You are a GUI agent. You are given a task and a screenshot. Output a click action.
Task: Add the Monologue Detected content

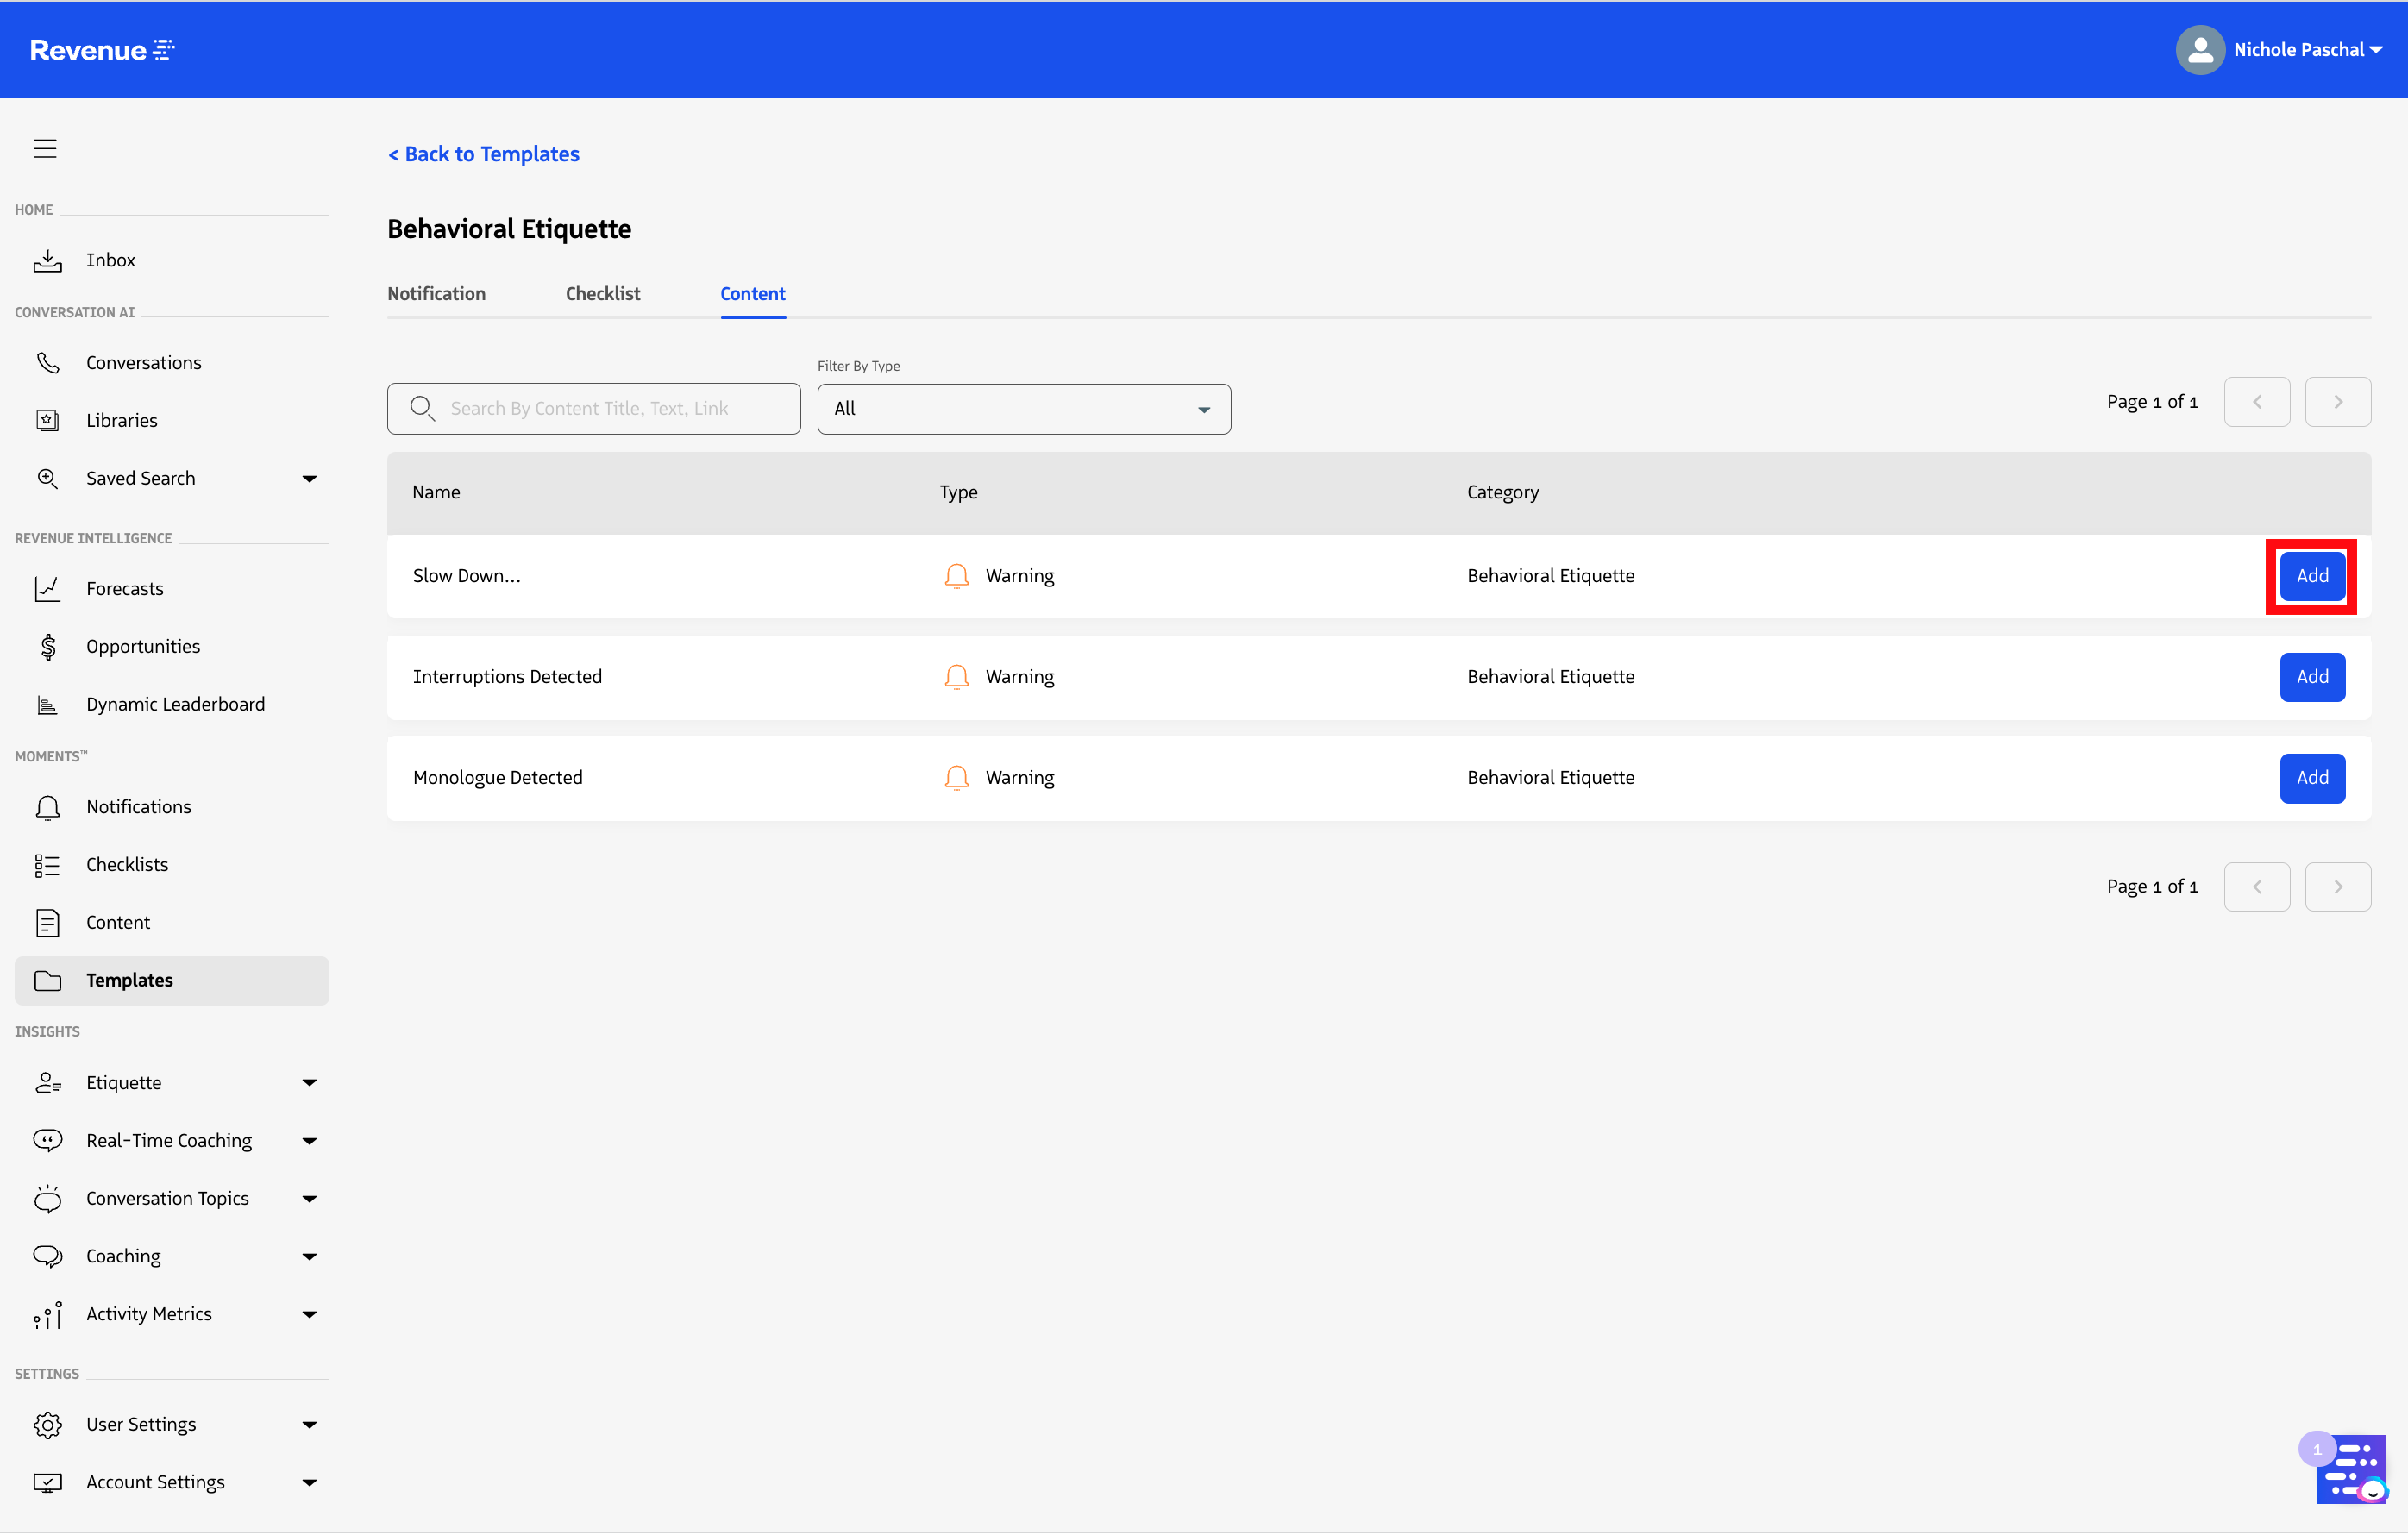point(2312,778)
